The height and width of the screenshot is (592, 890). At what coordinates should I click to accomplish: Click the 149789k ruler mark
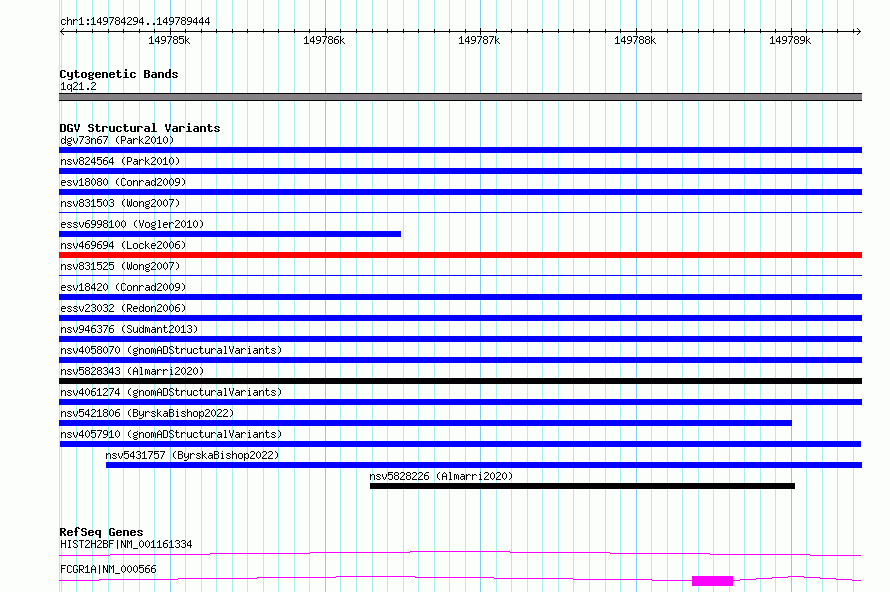[790, 40]
